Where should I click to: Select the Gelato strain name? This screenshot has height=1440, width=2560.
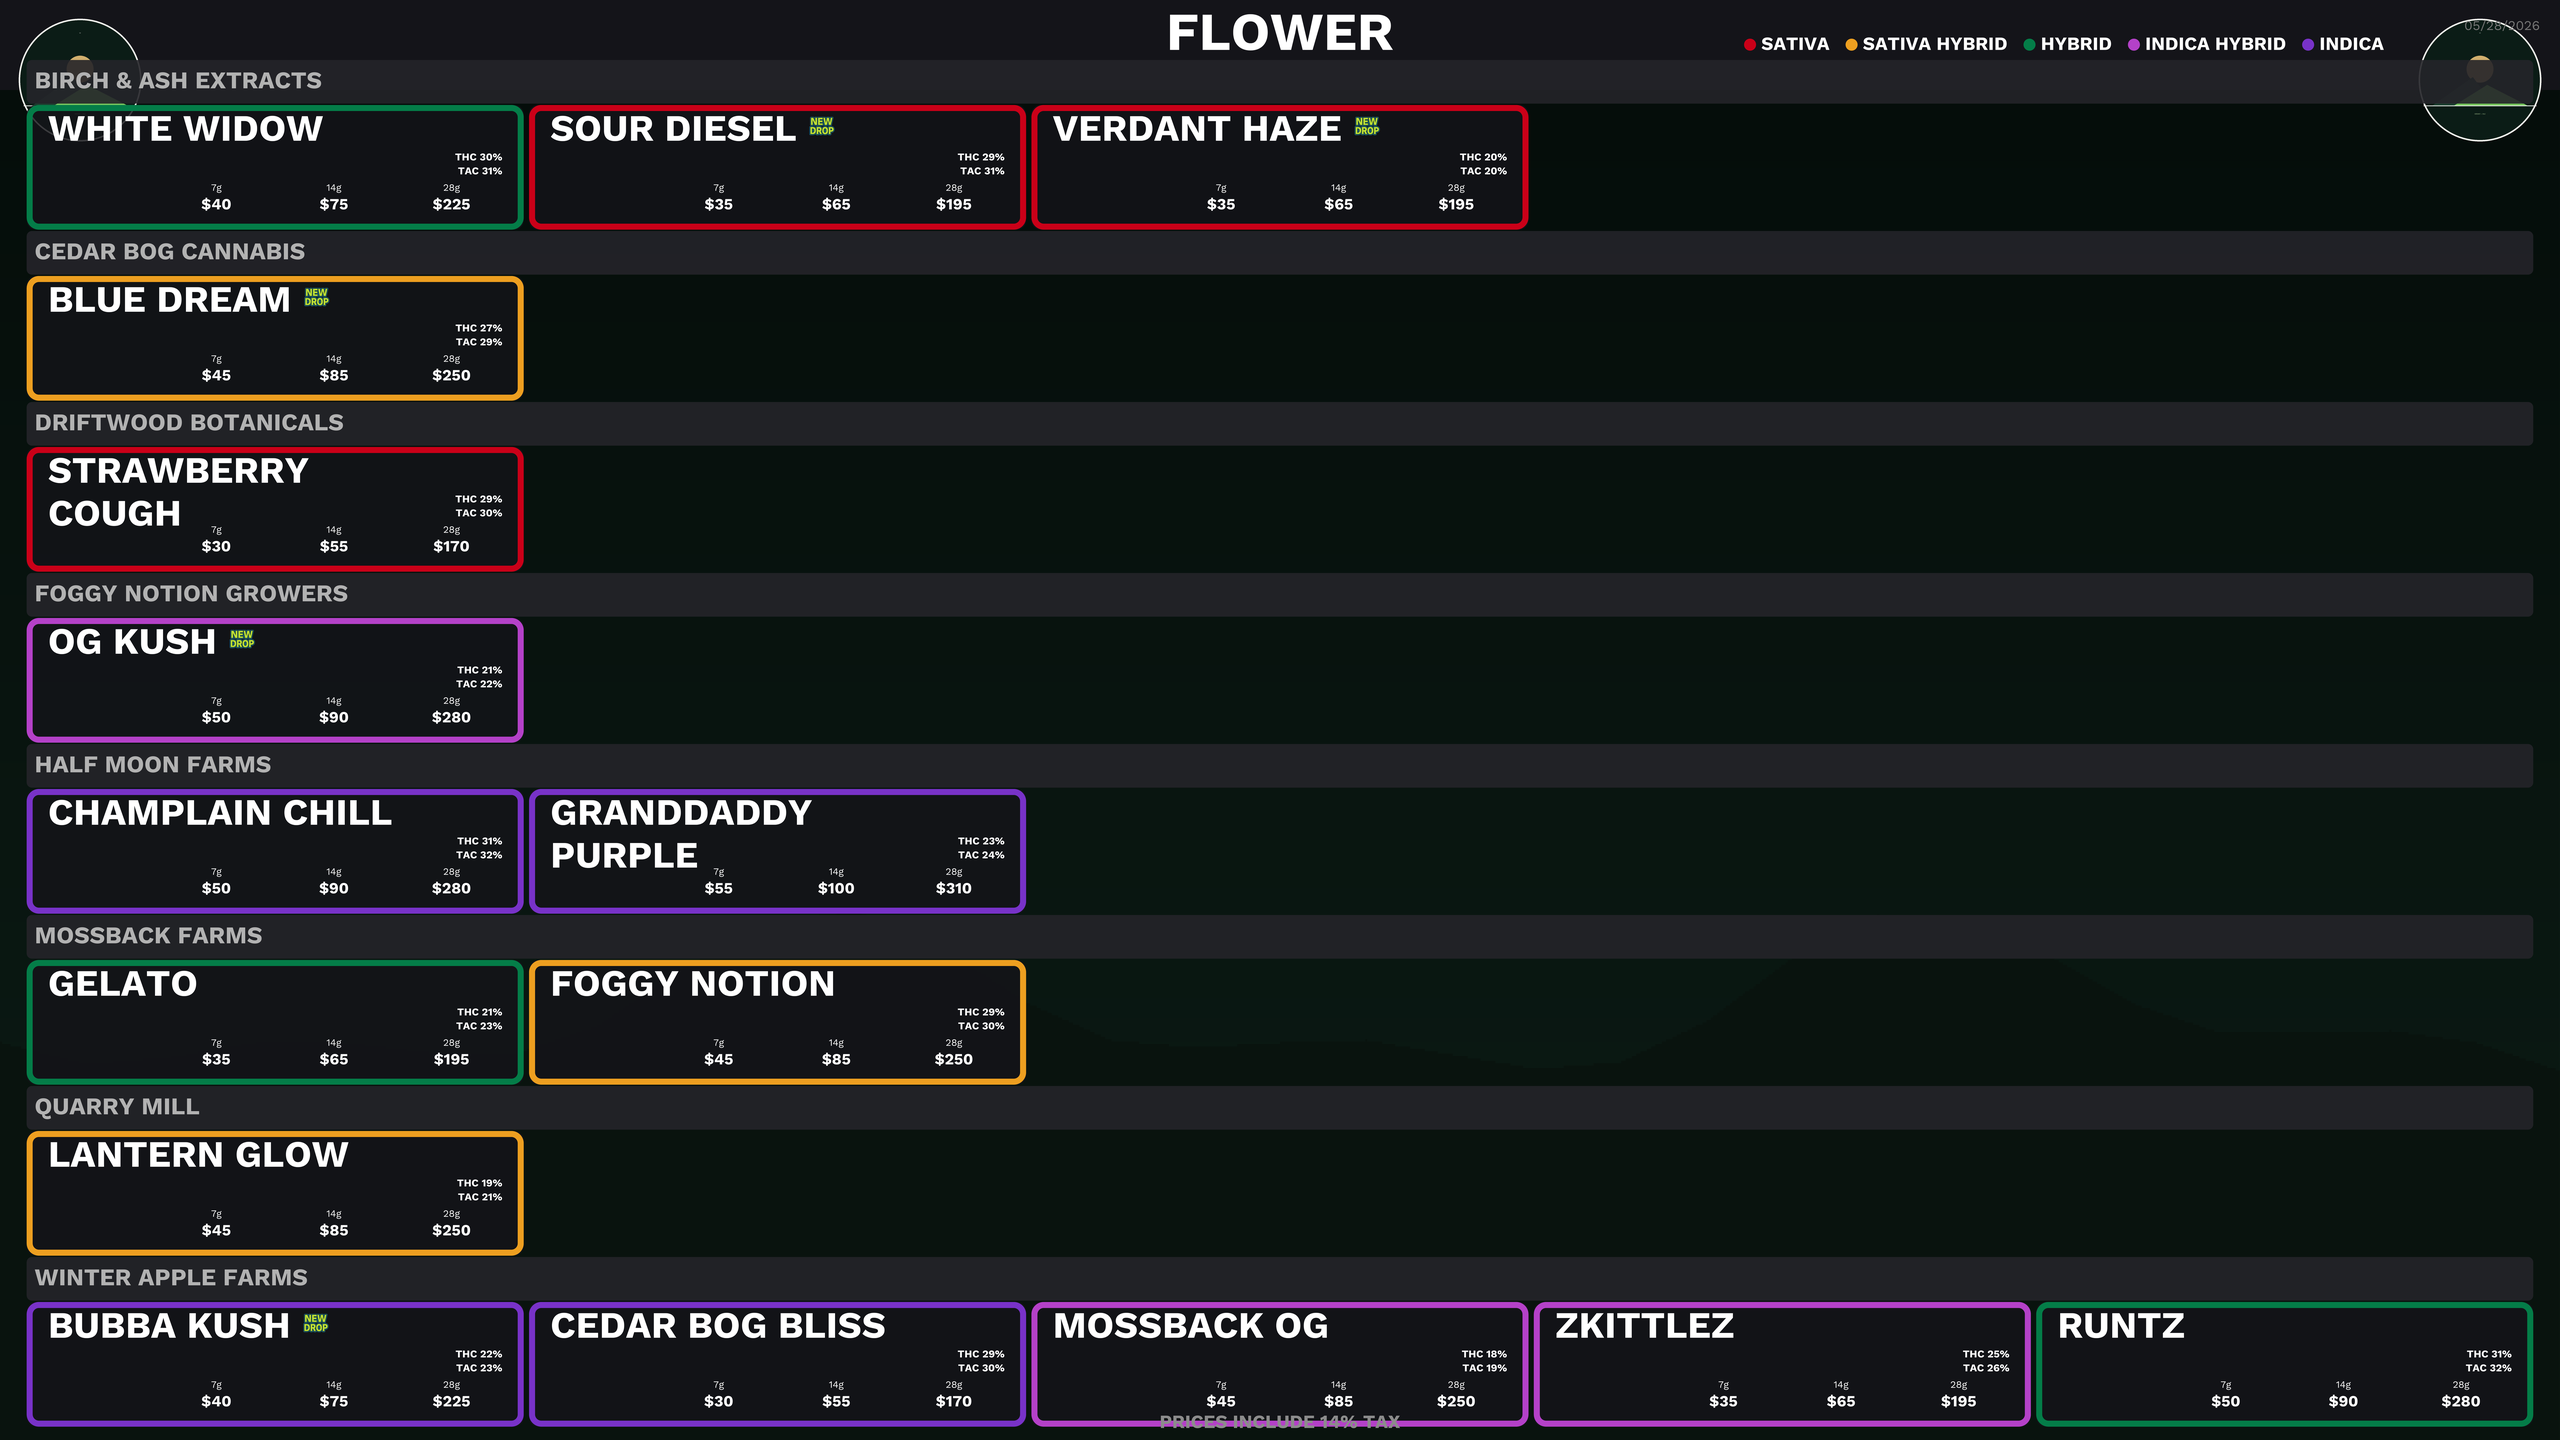(123, 984)
